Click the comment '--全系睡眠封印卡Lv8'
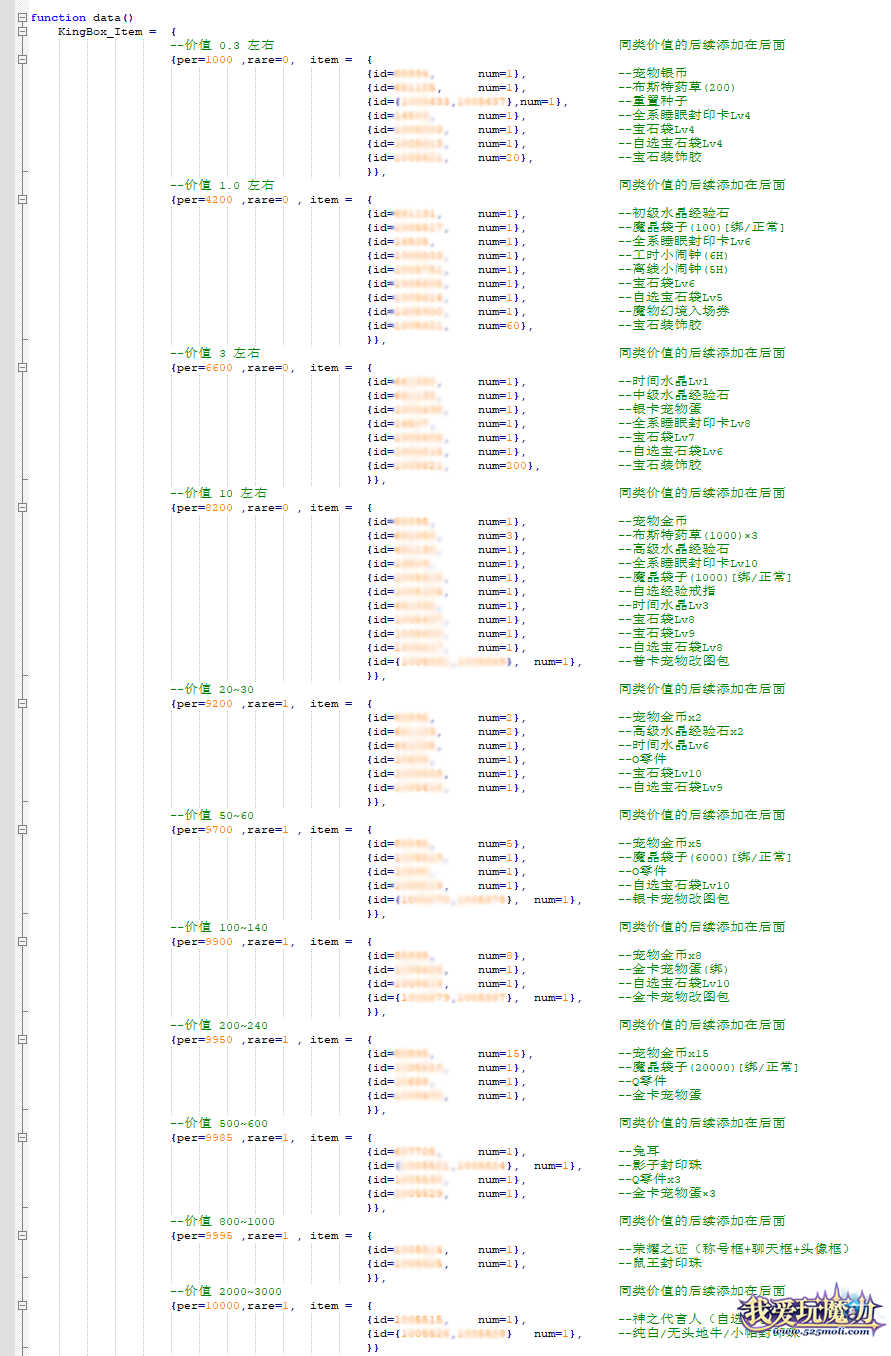Image resolution: width=891 pixels, height=1356 pixels. (x=684, y=423)
